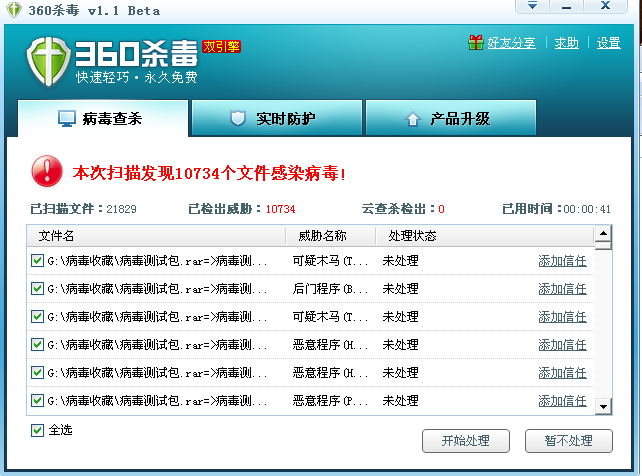
Task: Click 添加信任 for the second 可疑木马 row
Action: (562, 317)
